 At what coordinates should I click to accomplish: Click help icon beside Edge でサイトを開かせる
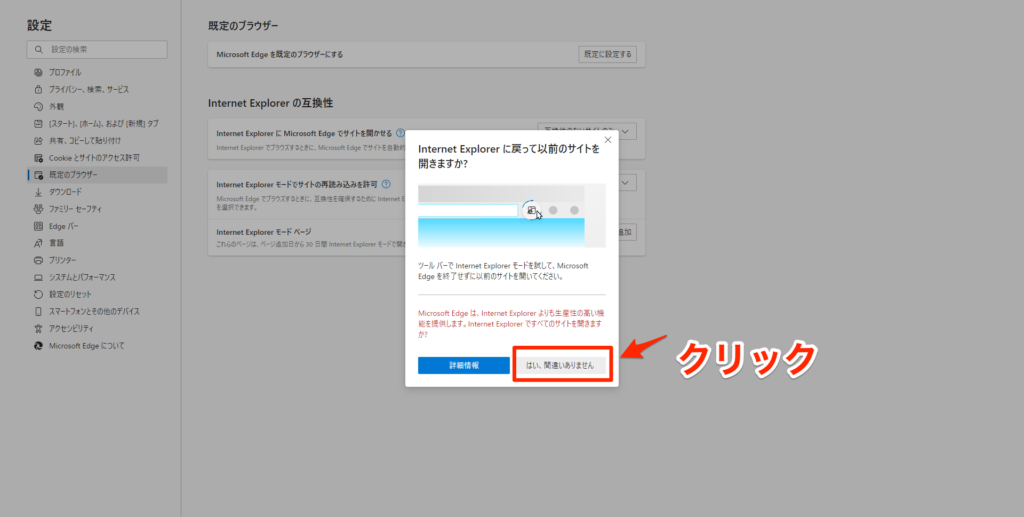[x=400, y=133]
